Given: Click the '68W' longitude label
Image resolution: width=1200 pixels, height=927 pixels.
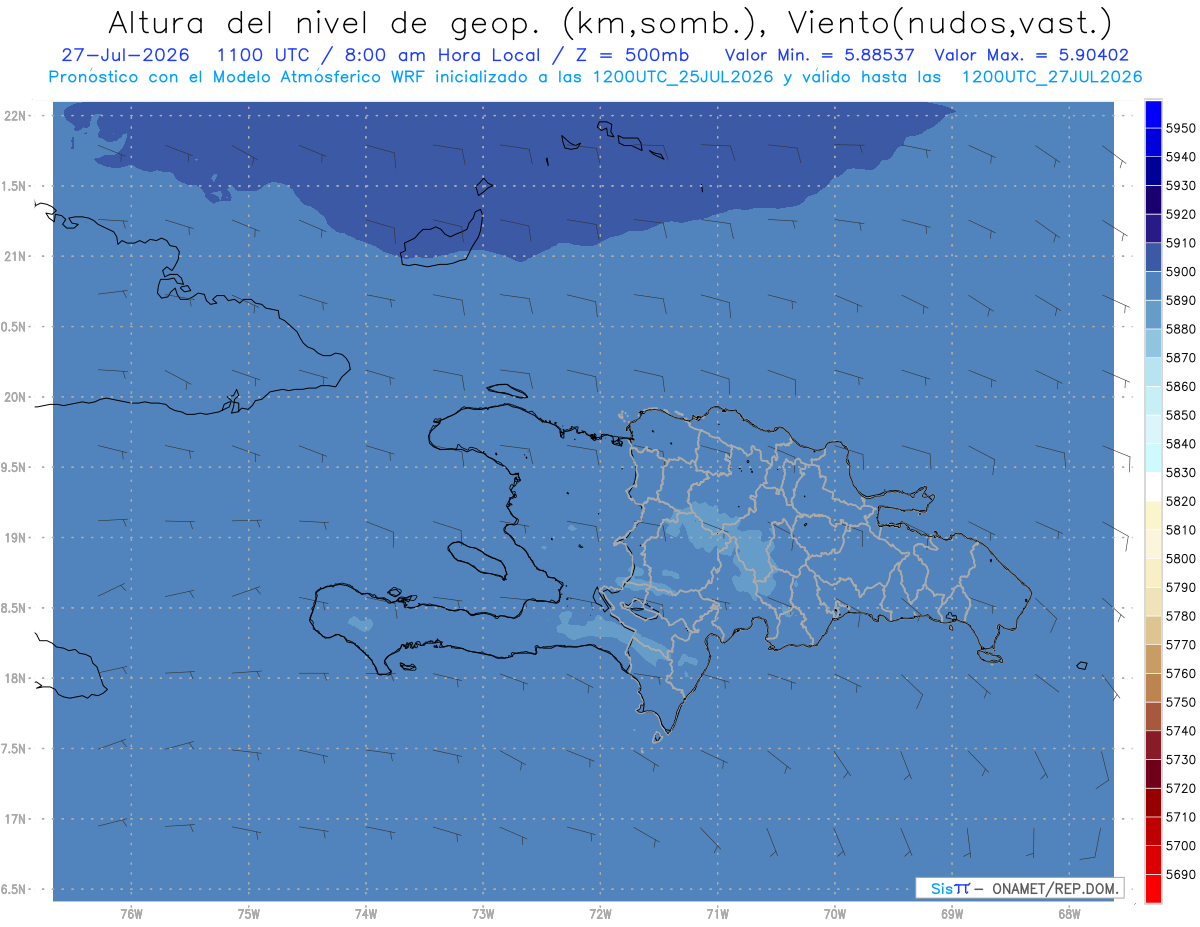Looking at the screenshot, I should pos(1068,914).
